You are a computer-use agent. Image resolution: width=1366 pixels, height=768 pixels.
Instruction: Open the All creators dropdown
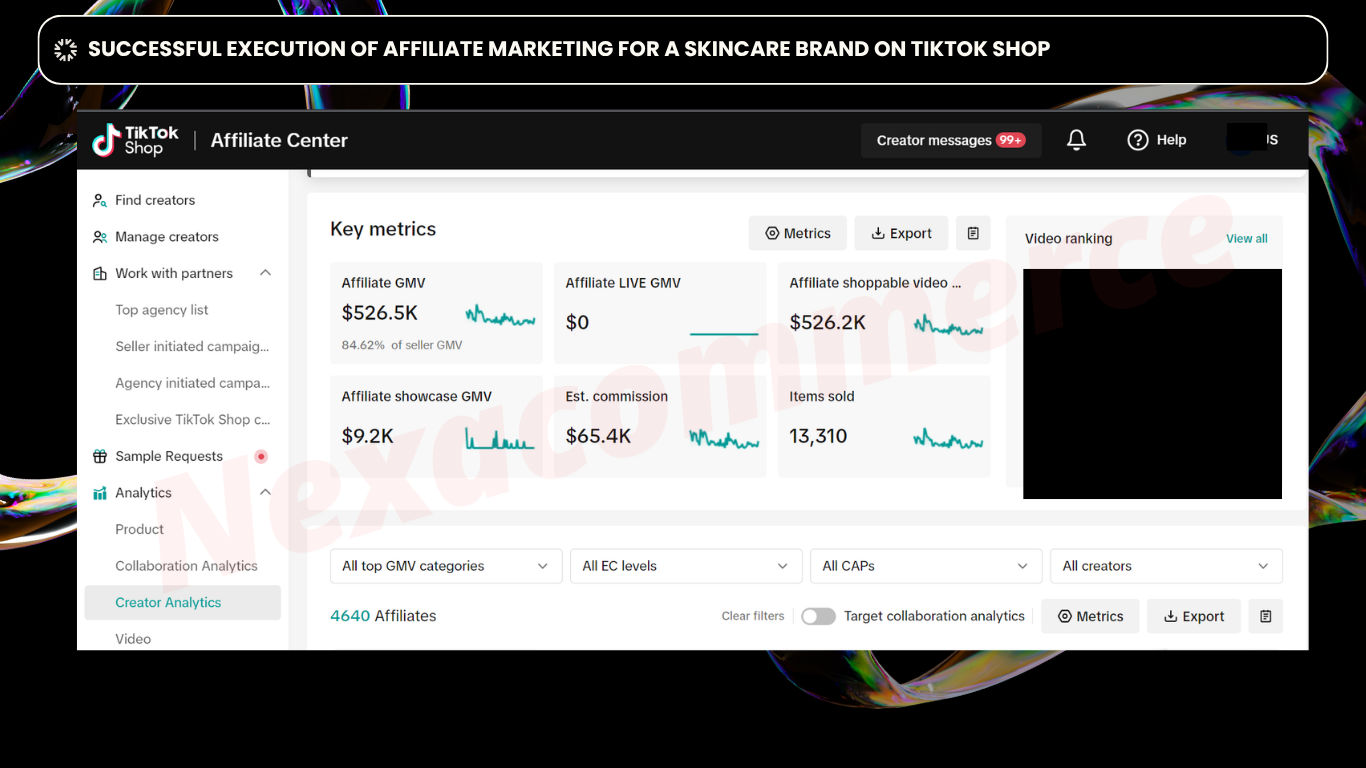(1165, 566)
